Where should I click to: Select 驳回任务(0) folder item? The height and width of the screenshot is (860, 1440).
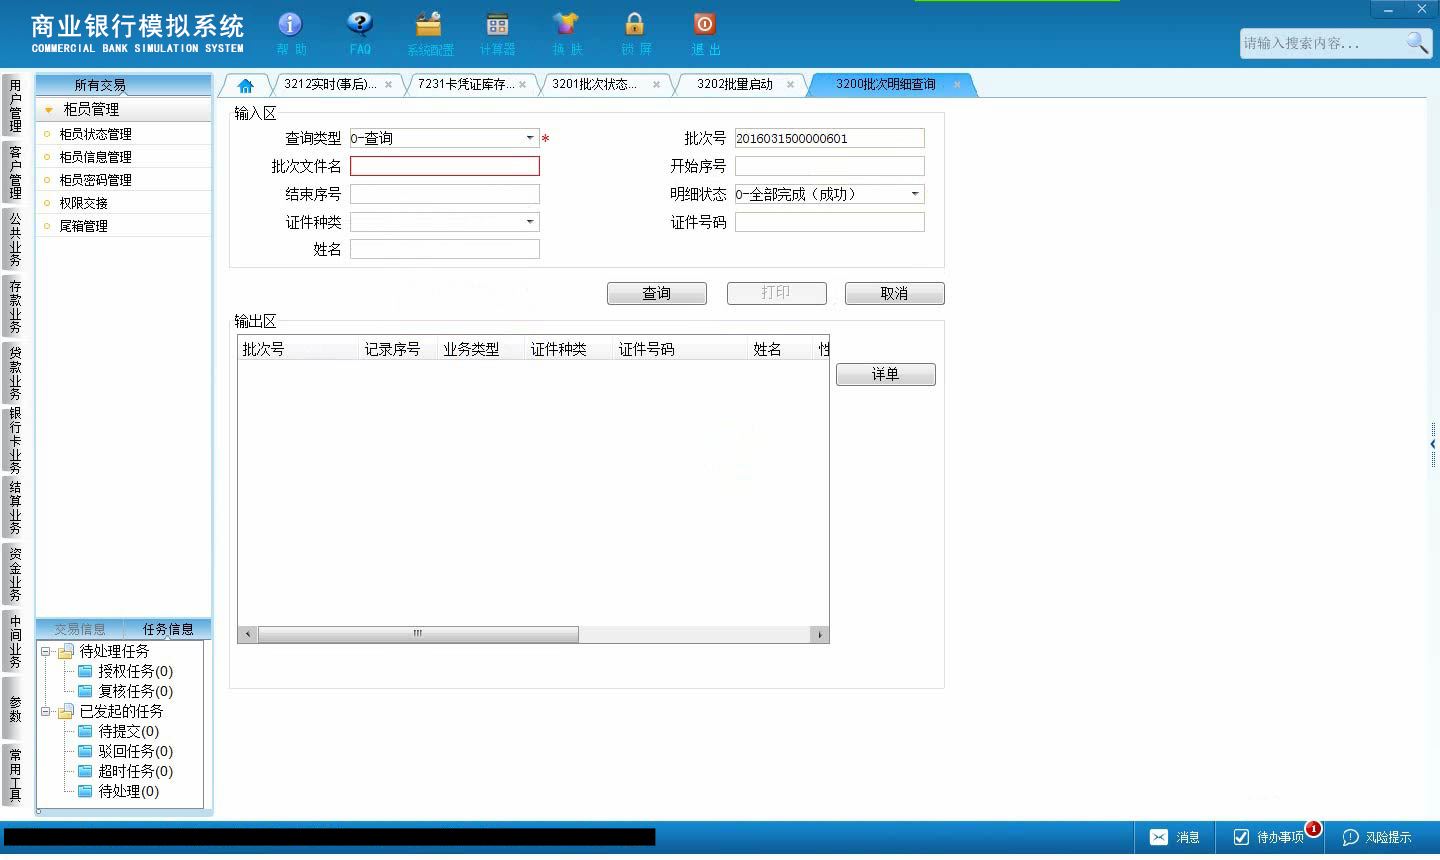click(x=126, y=751)
